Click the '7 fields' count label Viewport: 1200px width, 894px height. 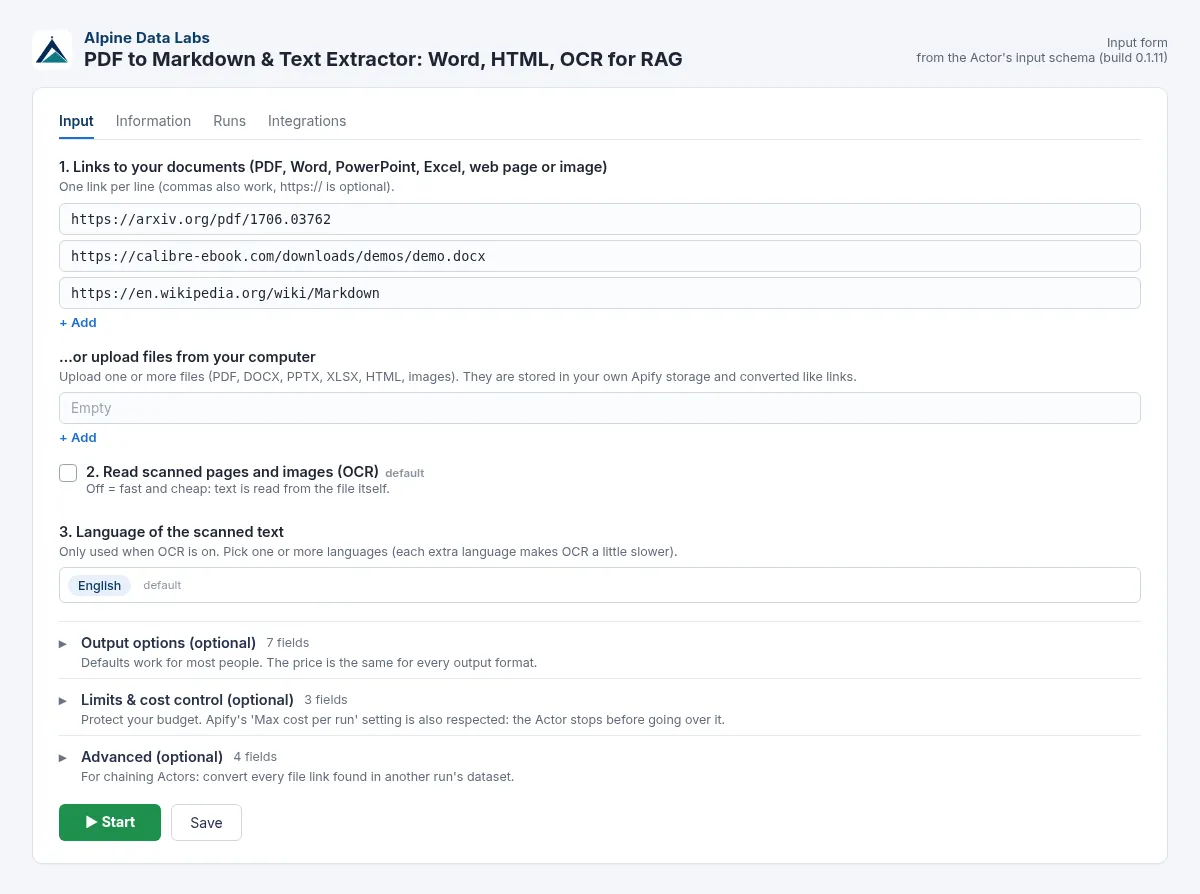(x=288, y=643)
